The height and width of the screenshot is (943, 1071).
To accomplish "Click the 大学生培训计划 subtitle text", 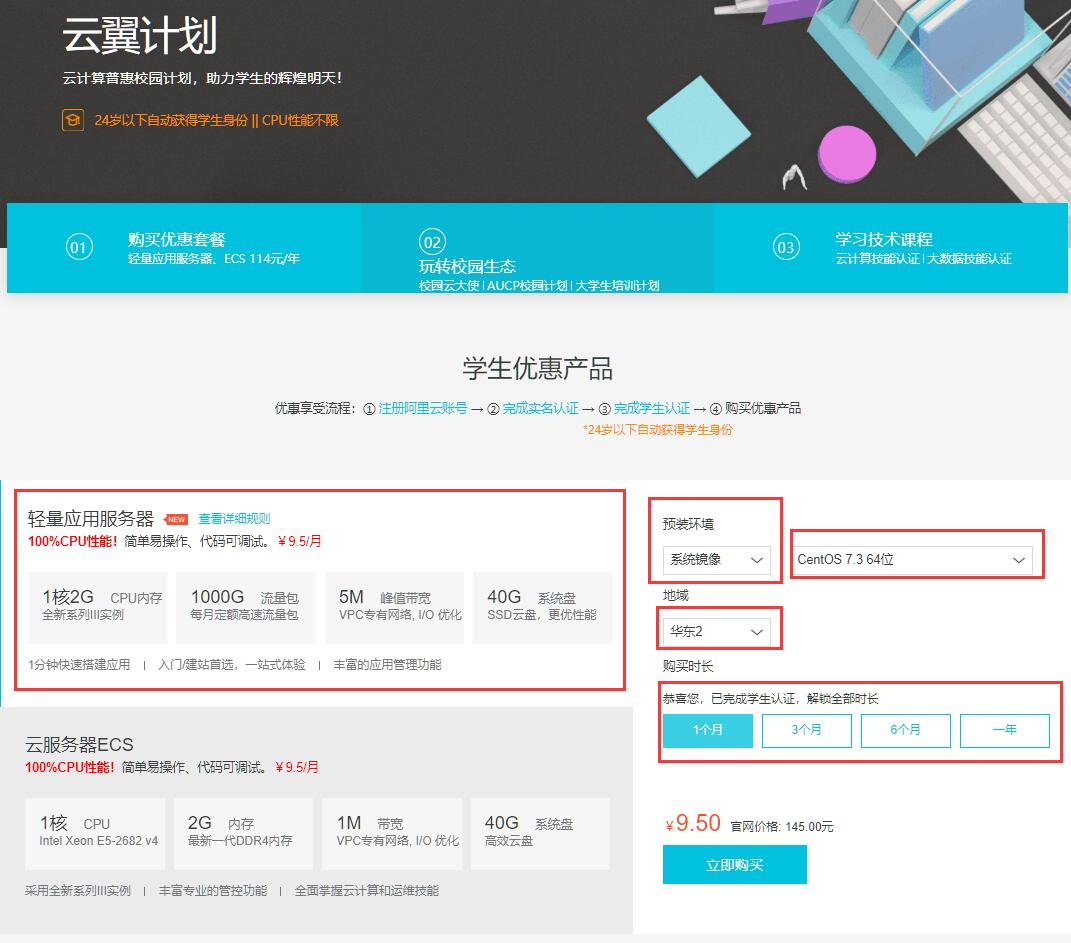I will click(617, 285).
